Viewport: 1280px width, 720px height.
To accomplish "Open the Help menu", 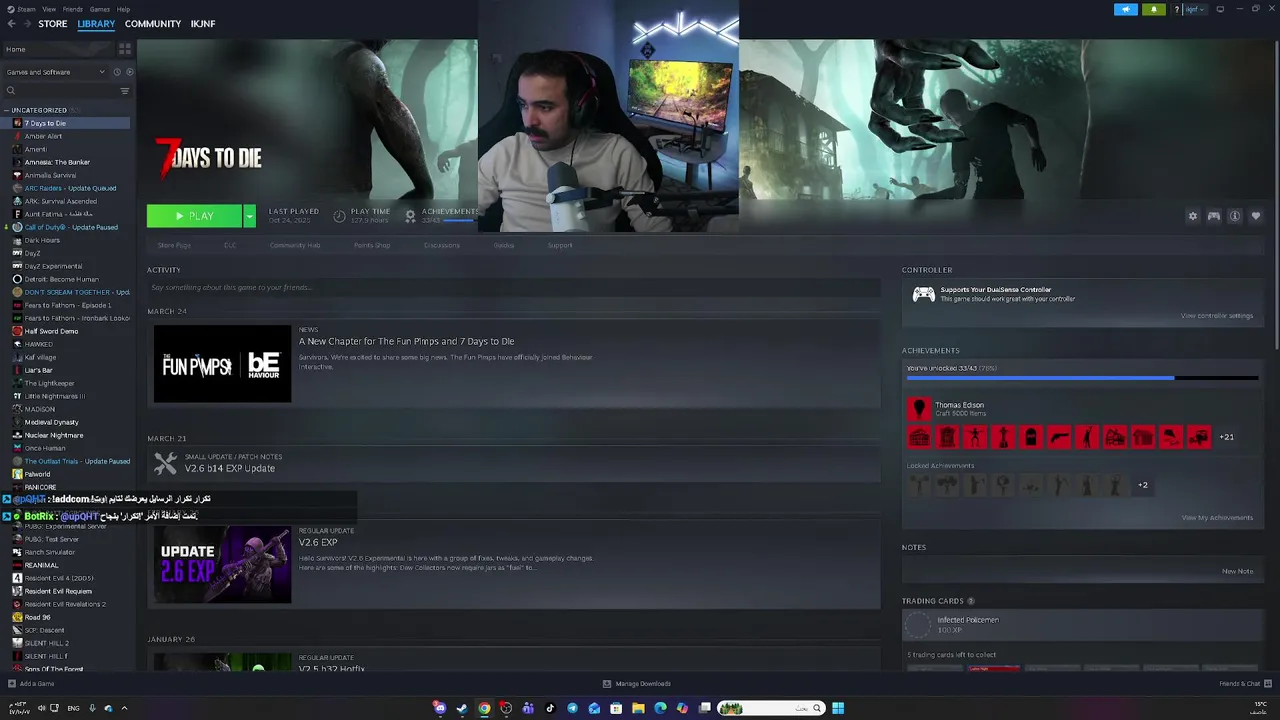I will (x=123, y=9).
